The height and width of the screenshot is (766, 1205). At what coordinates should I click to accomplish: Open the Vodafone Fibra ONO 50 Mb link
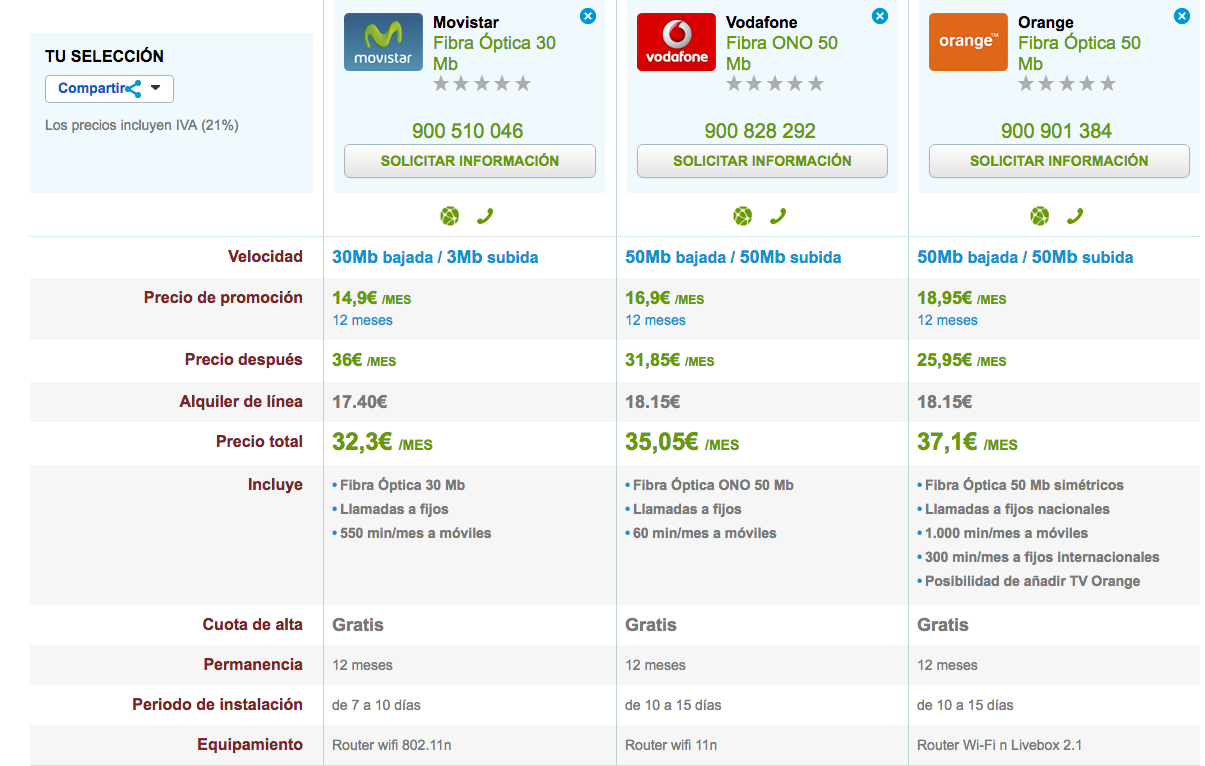(x=782, y=53)
